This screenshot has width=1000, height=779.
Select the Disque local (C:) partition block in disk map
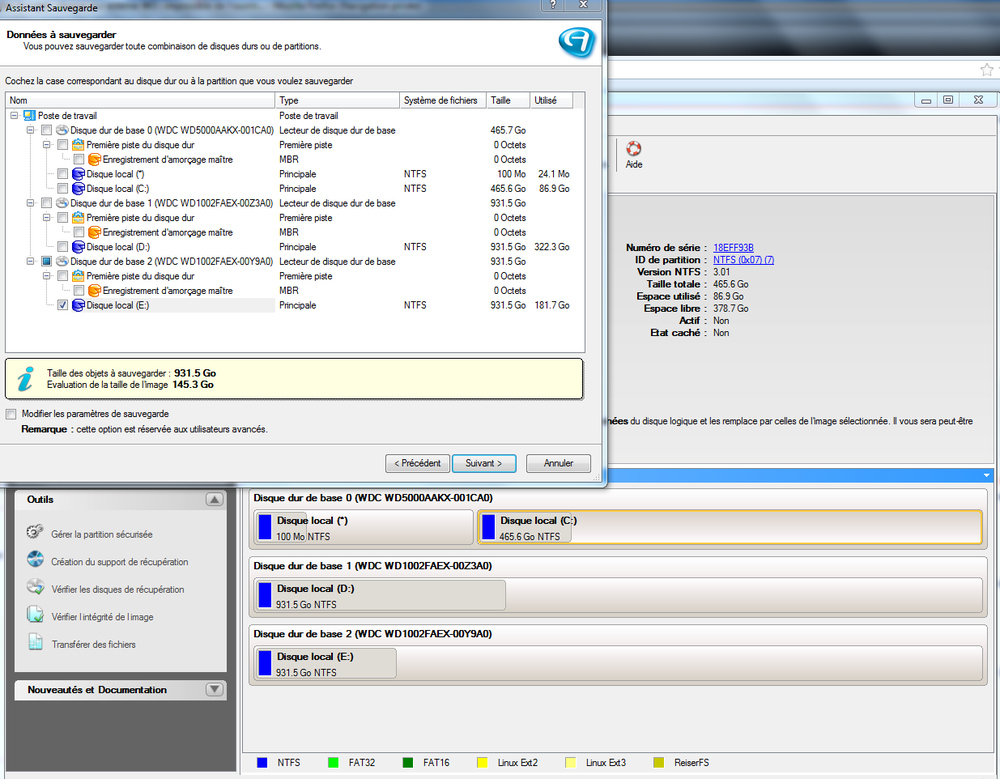click(x=730, y=527)
